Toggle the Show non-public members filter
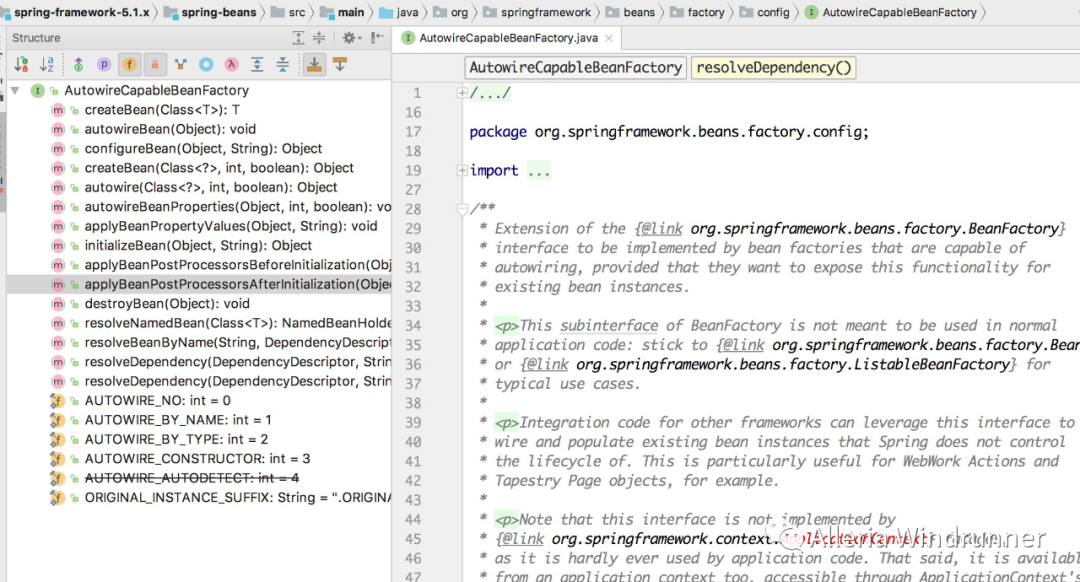1080x582 pixels. 155,64
